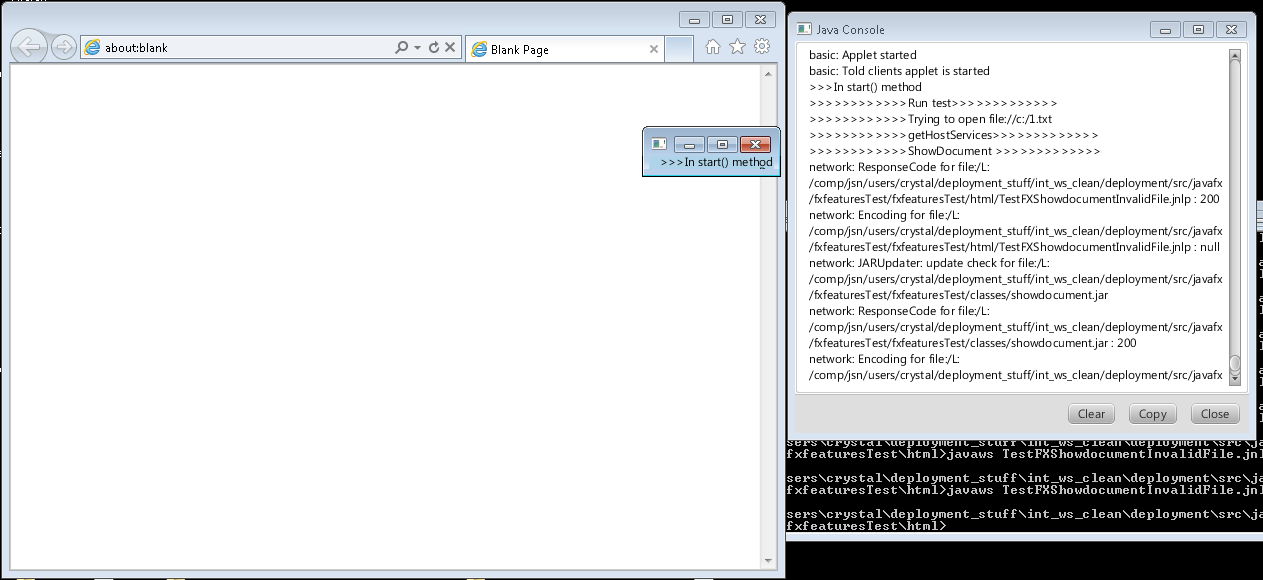Go to Home via the house icon
Viewport: 1263px width, 580px height.
point(712,47)
